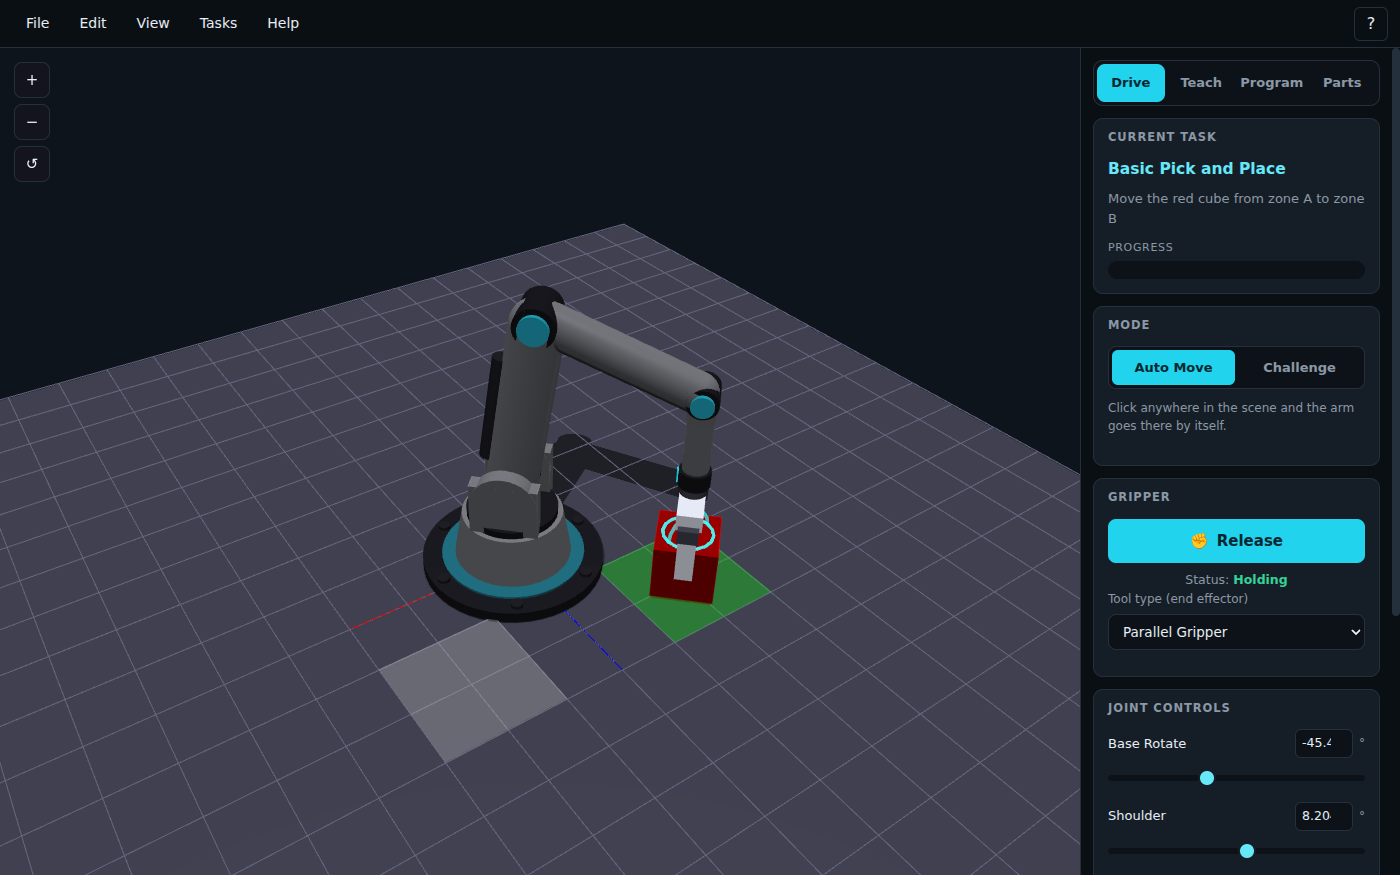Click the 'JOINT CONTROLS' heading
Viewport: 1400px width, 875px height.
1168,708
